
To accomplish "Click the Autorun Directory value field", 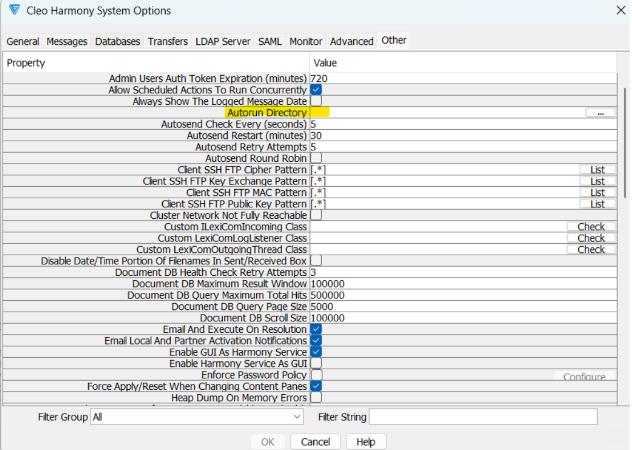I will pyautogui.click(x=447, y=112).
